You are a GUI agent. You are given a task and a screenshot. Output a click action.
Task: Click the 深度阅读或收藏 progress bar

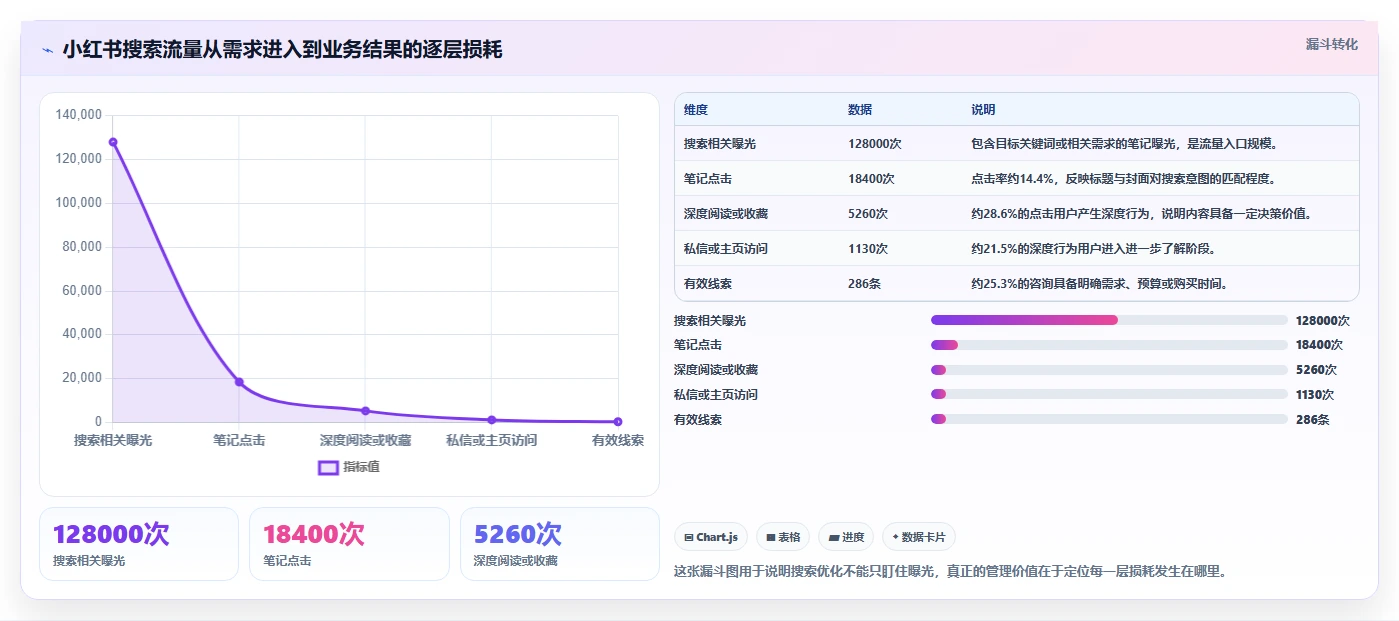click(x=1109, y=370)
